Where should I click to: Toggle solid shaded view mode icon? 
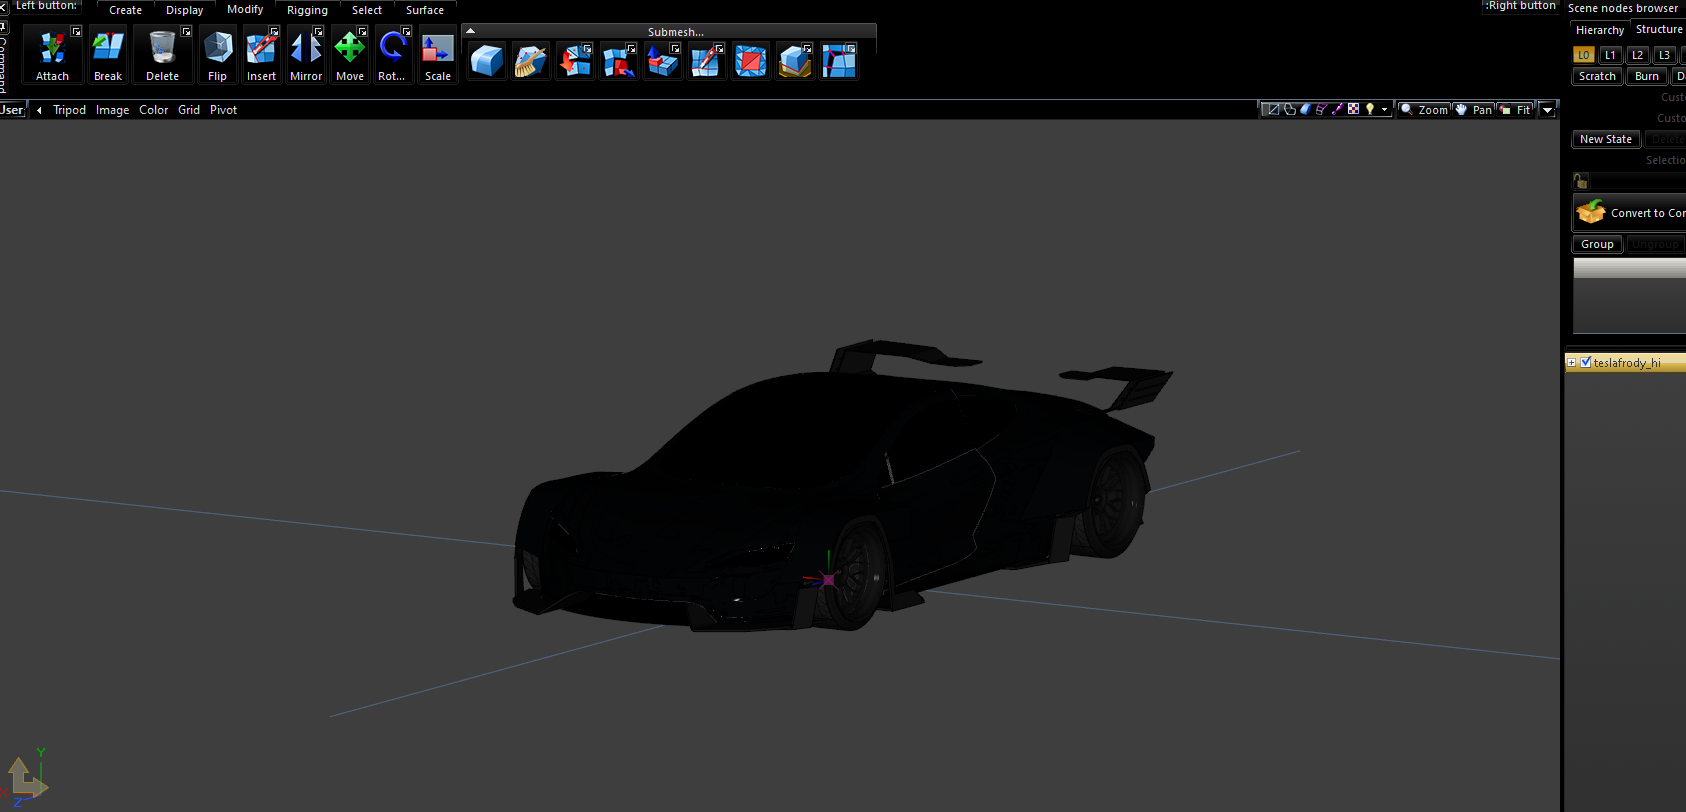(x=1305, y=110)
